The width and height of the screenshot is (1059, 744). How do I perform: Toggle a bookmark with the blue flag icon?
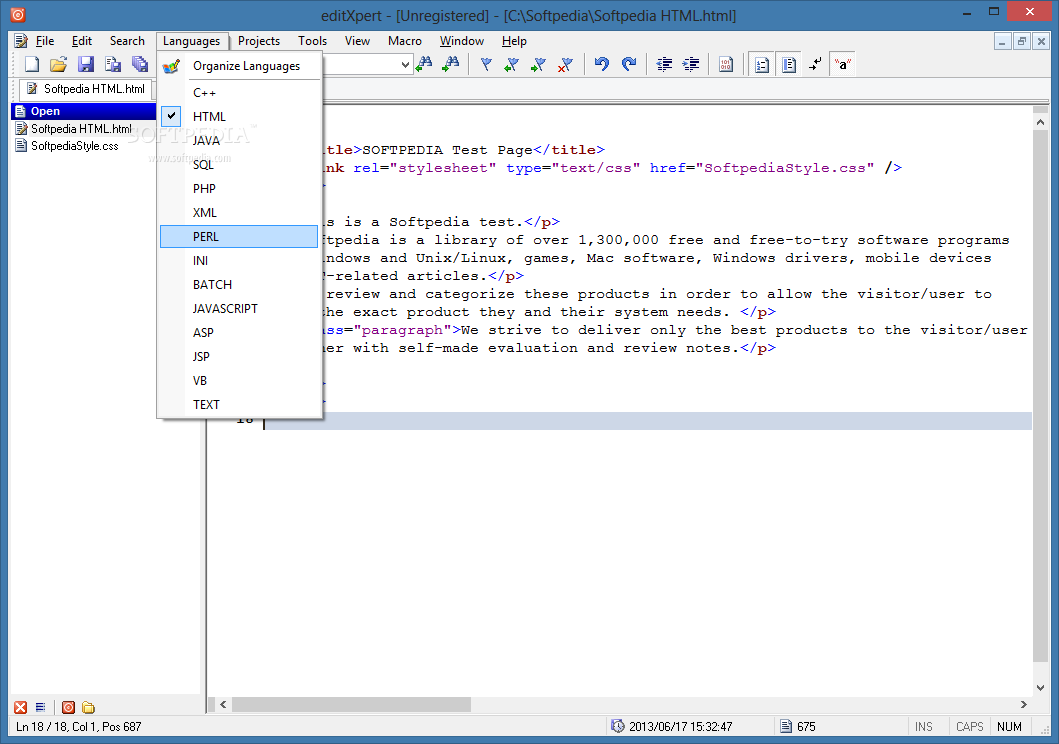coord(486,64)
